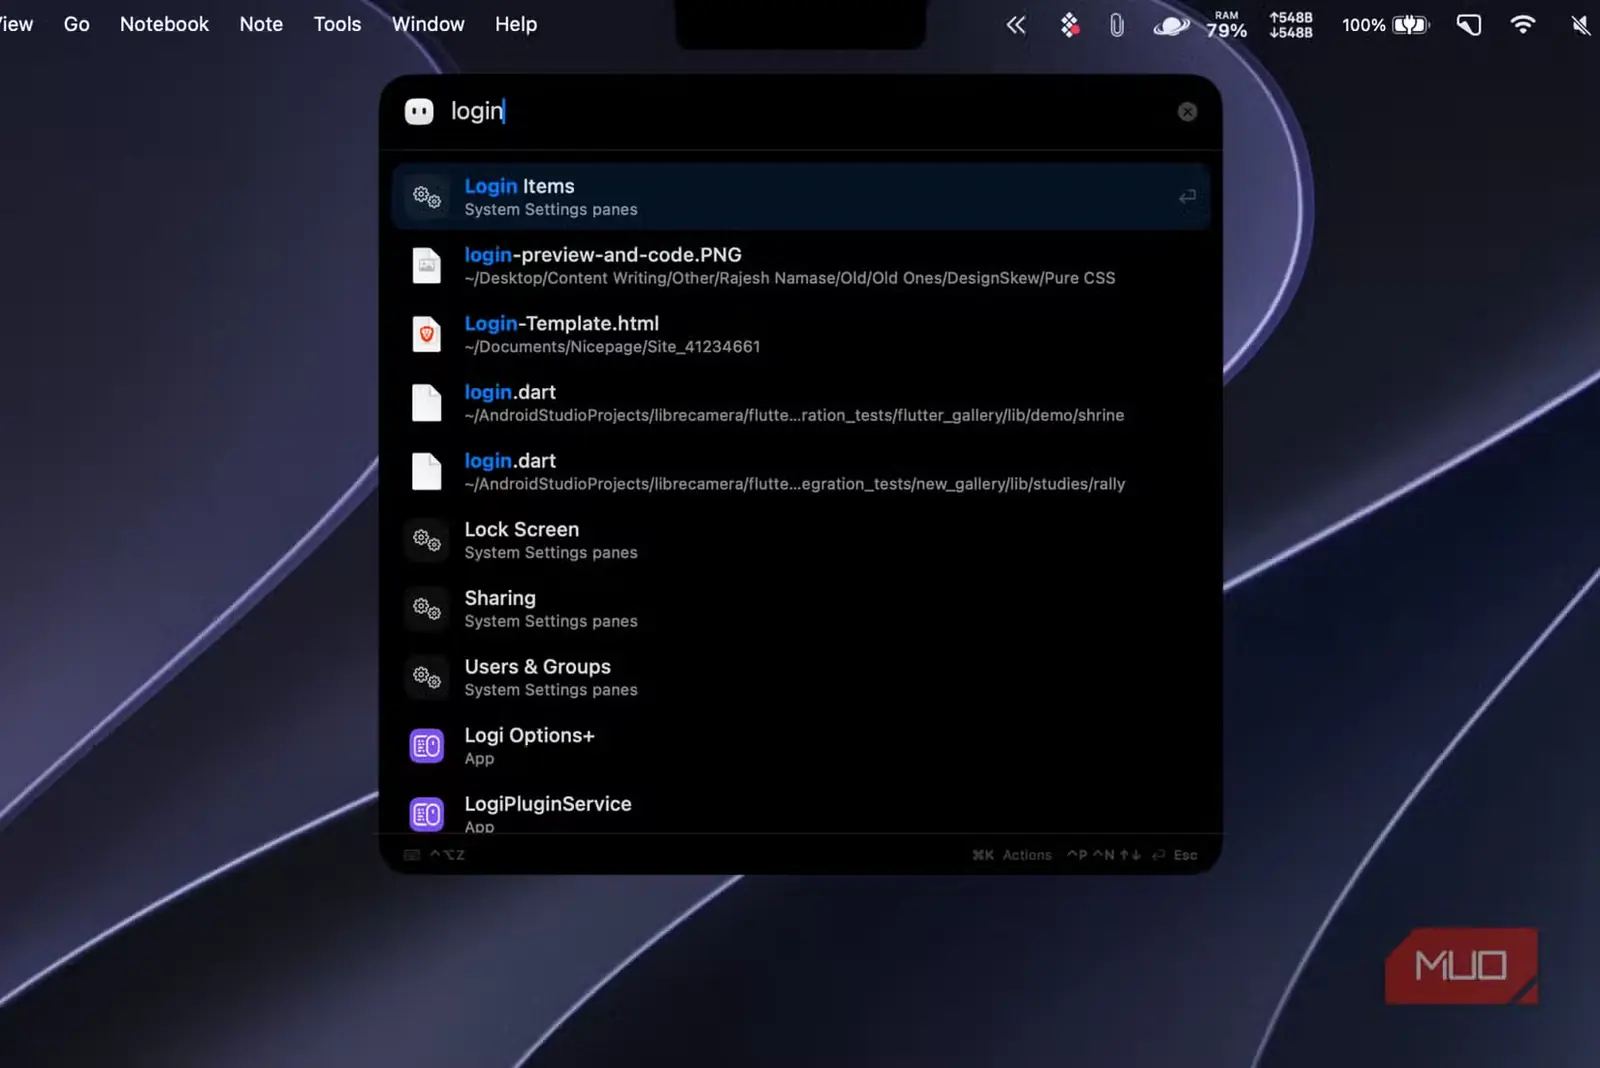Open the Login Items settings pane result
This screenshot has height=1068, width=1600.
tap(801, 197)
